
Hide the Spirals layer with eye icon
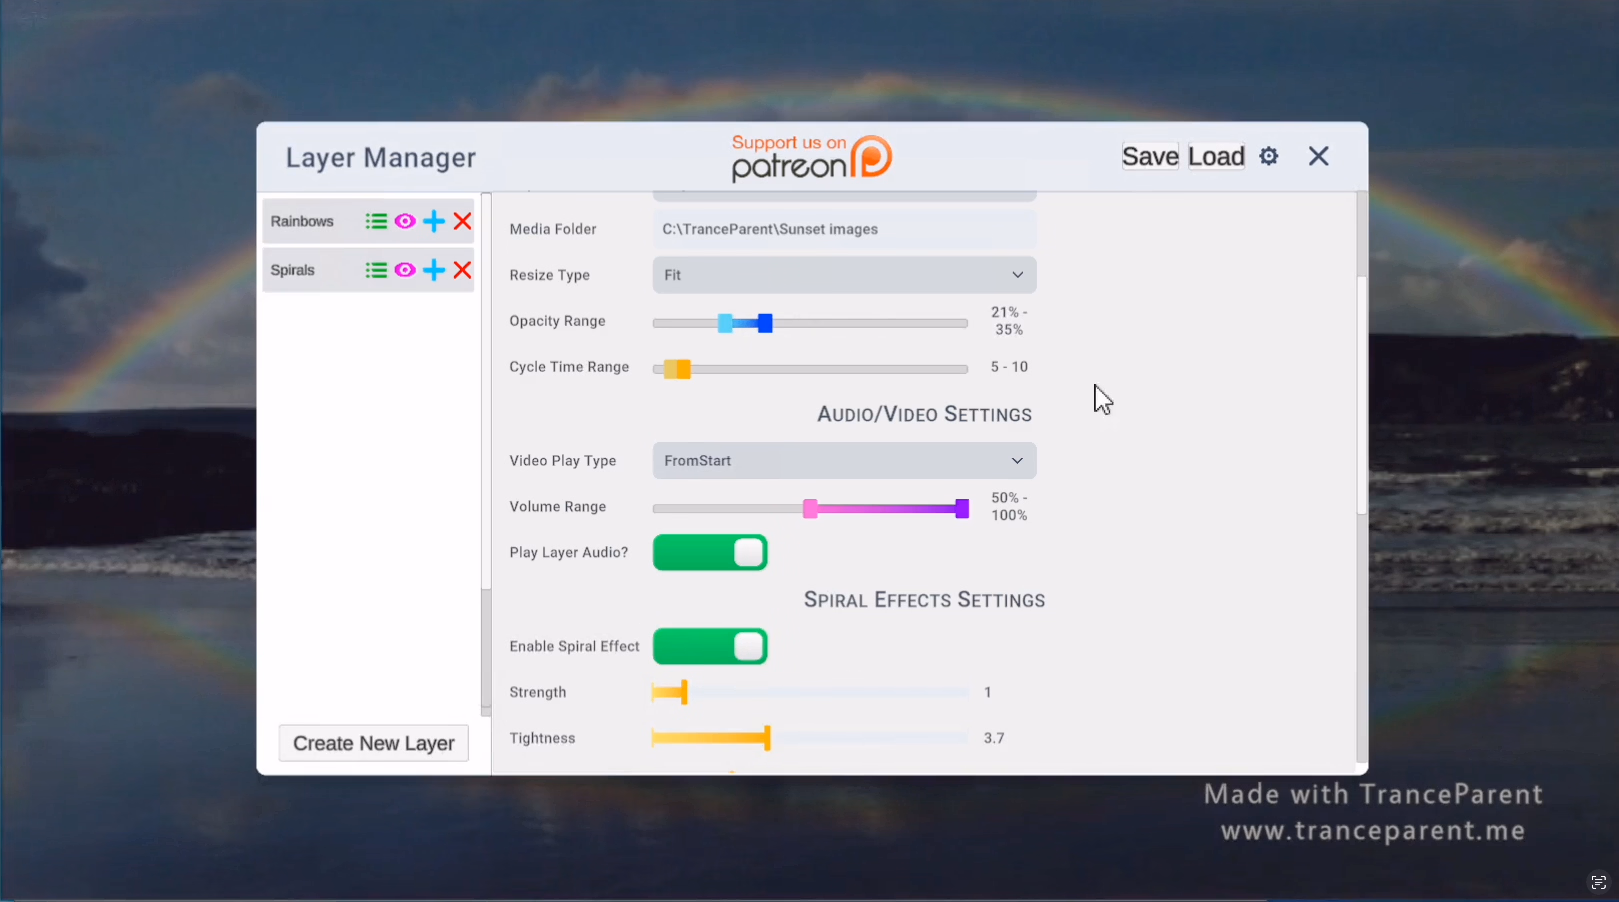(x=405, y=270)
